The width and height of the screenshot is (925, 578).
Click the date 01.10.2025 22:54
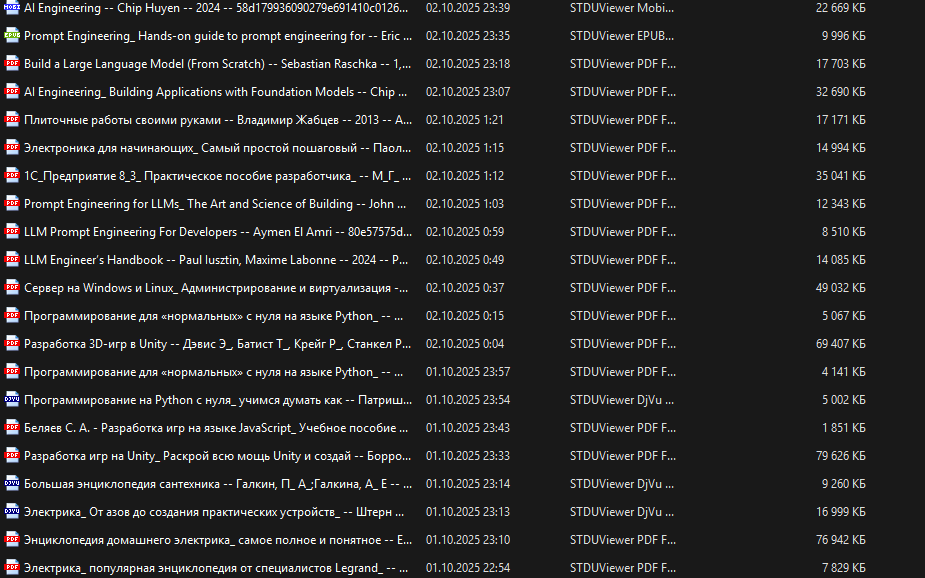[468, 568]
